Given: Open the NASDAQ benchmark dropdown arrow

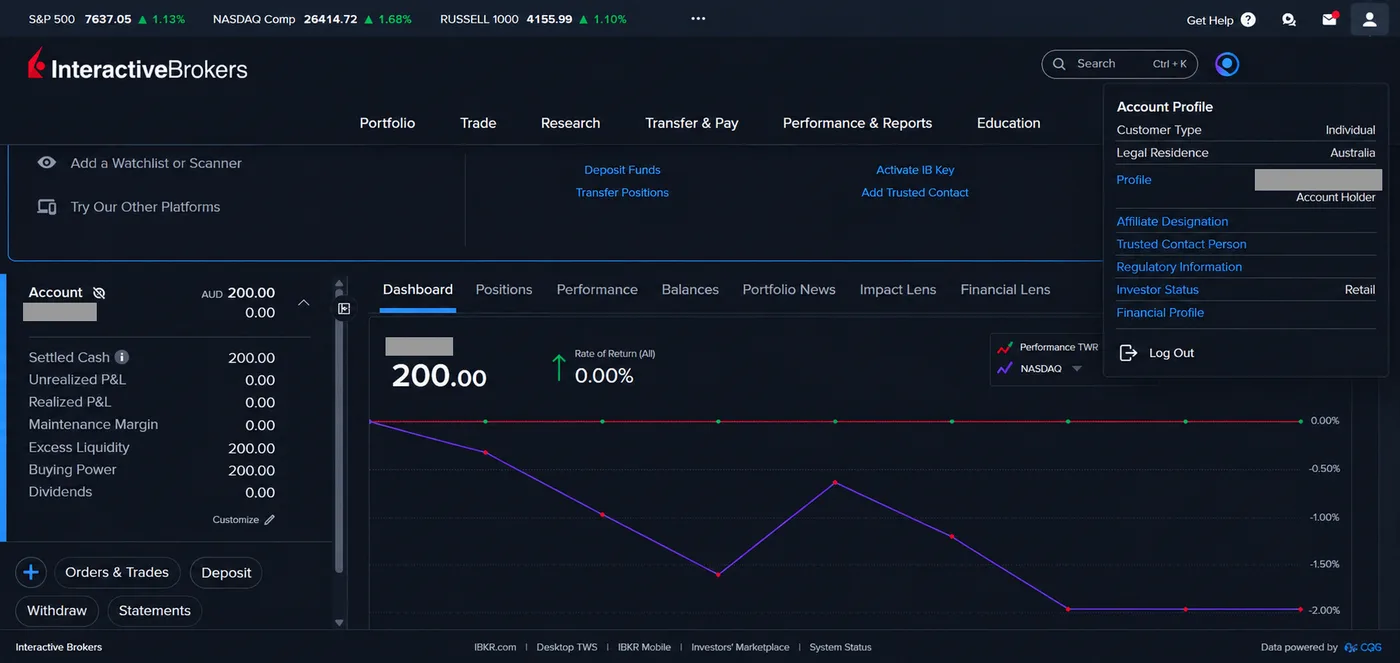Looking at the screenshot, I should coord(1077,369).
